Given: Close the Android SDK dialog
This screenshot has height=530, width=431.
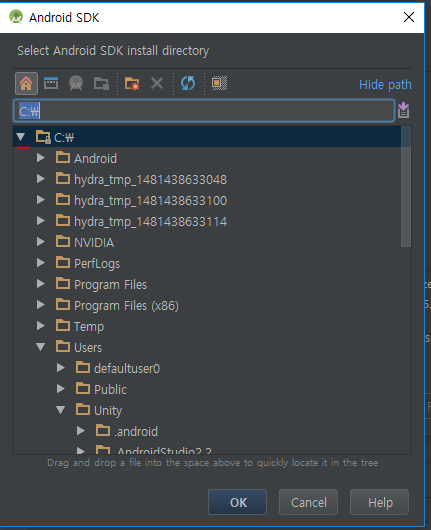Looking at the screenshot, I should [x=409, y=17].
